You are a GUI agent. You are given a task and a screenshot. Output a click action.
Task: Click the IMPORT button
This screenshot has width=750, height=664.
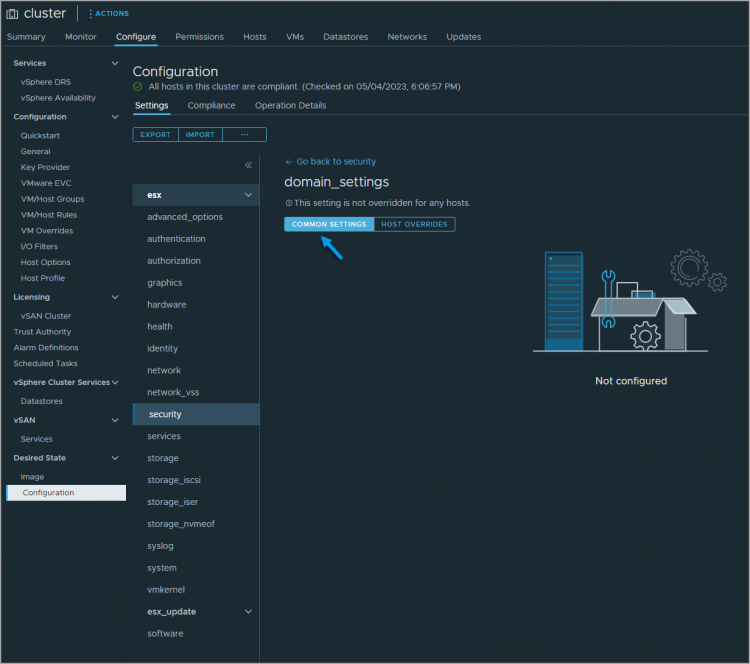pos(200,134)
